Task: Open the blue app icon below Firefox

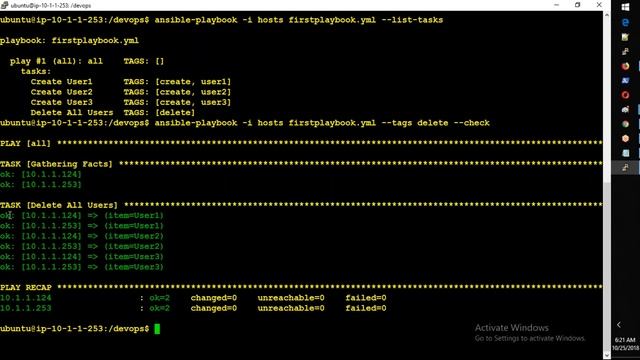Action: [625, 81]
